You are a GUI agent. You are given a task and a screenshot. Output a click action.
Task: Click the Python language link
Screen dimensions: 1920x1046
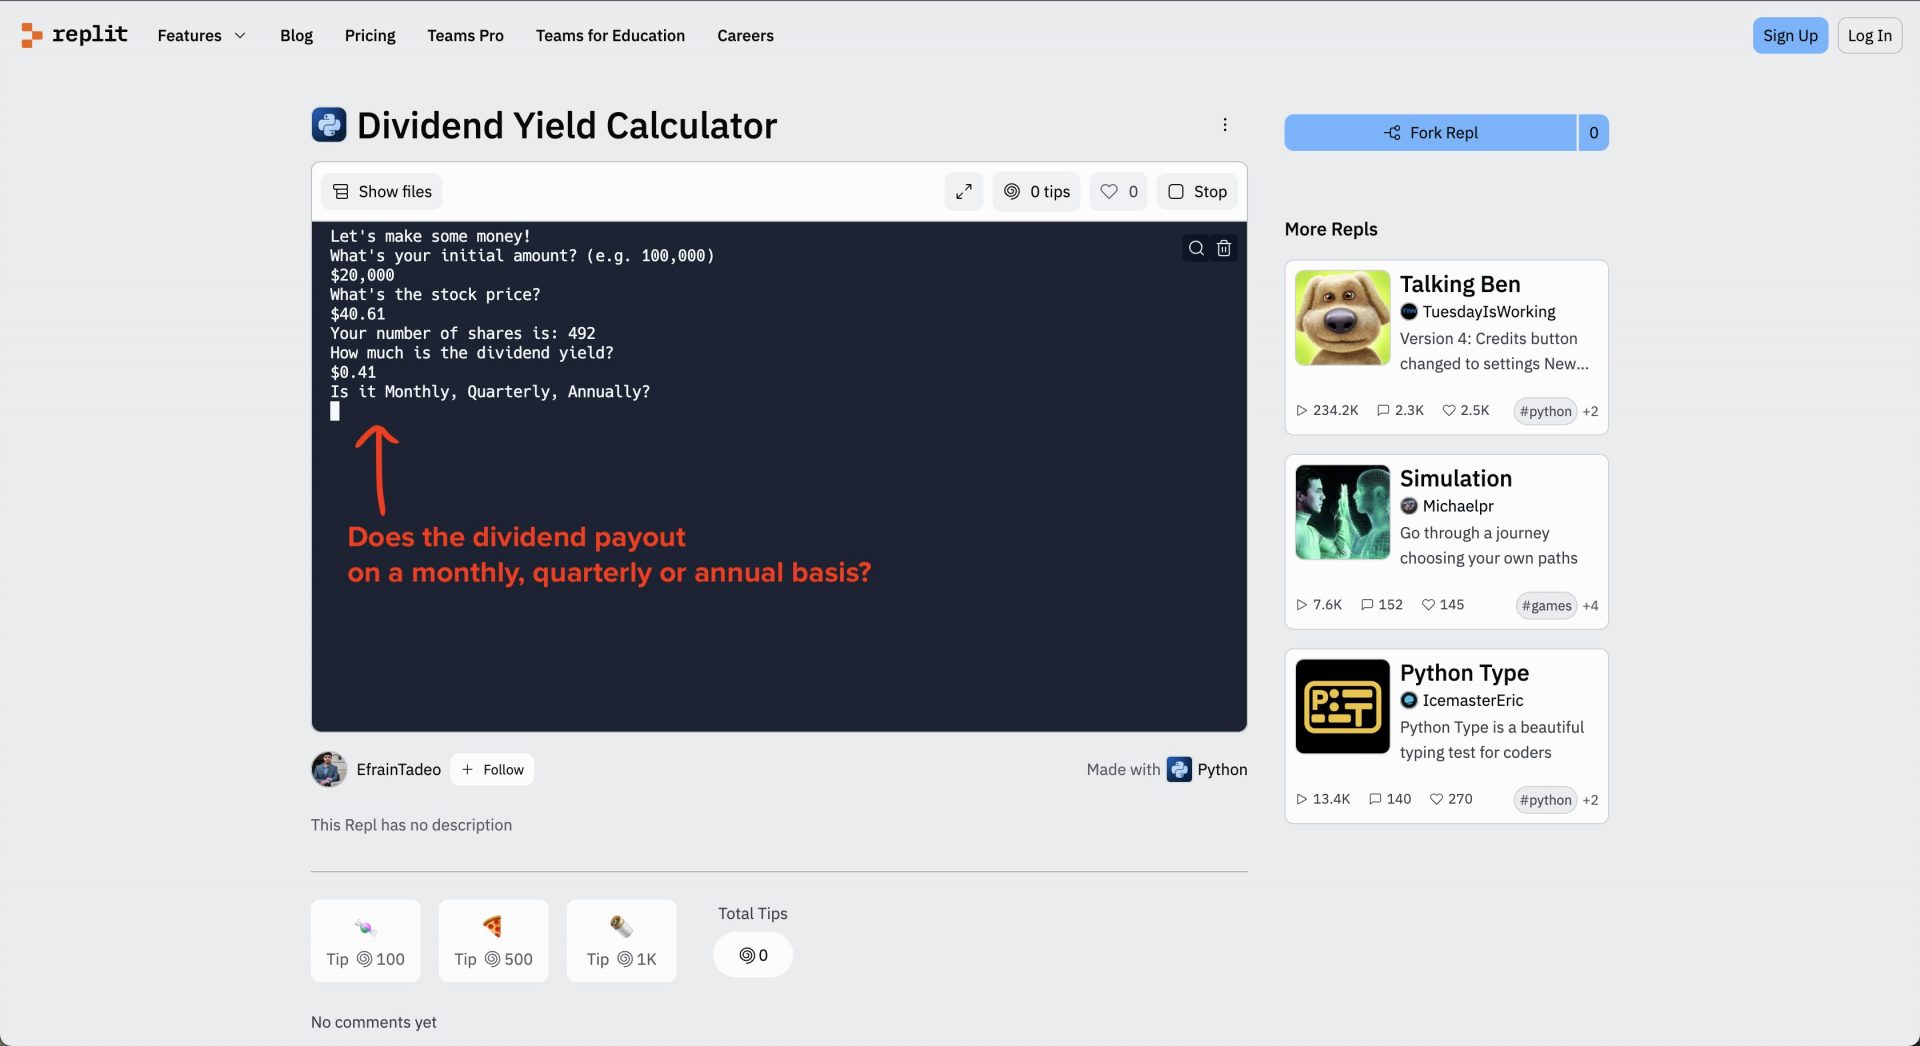[1207, 769]
